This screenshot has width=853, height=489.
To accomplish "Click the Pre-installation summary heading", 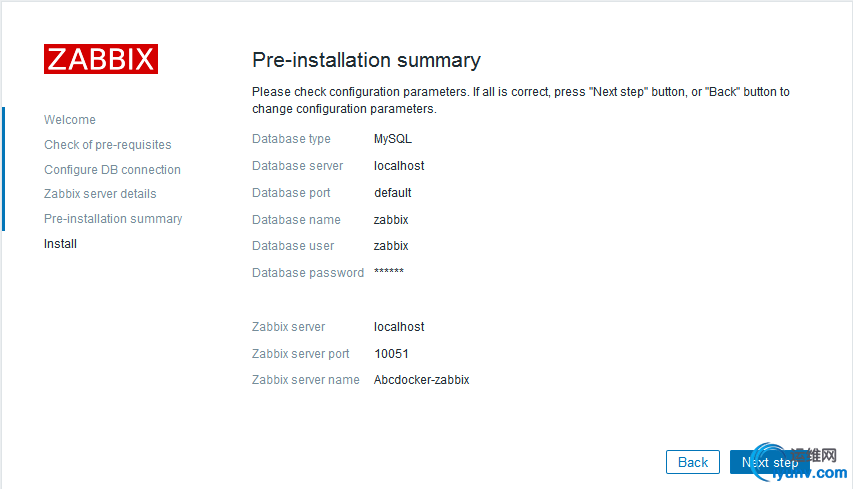I will pos(366,60).
